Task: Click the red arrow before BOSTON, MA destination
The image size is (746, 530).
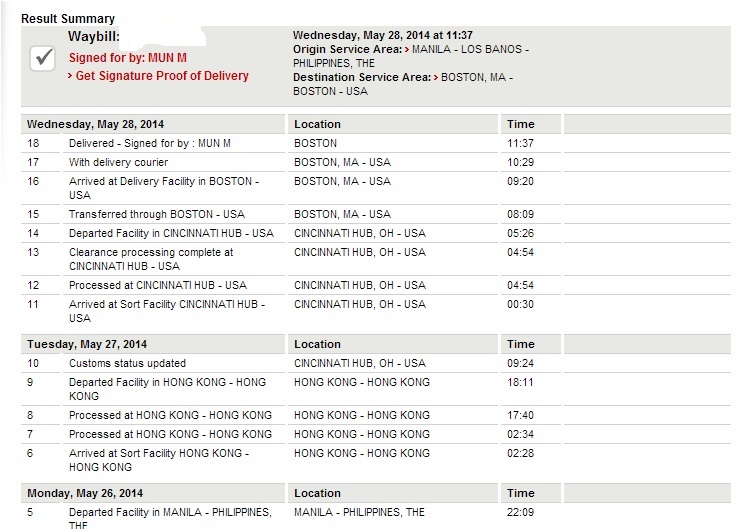Action: (x=436, y=78)
